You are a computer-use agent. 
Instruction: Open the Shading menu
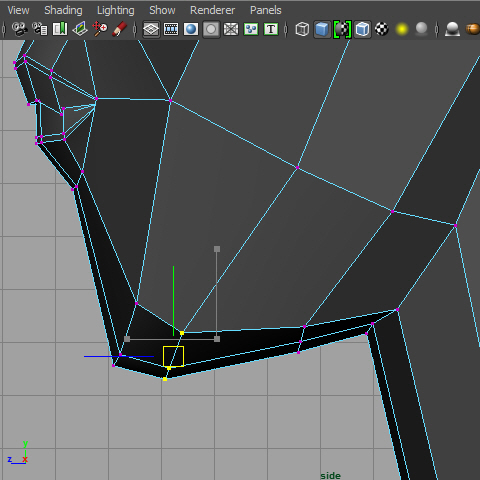[x=63, y=10]
